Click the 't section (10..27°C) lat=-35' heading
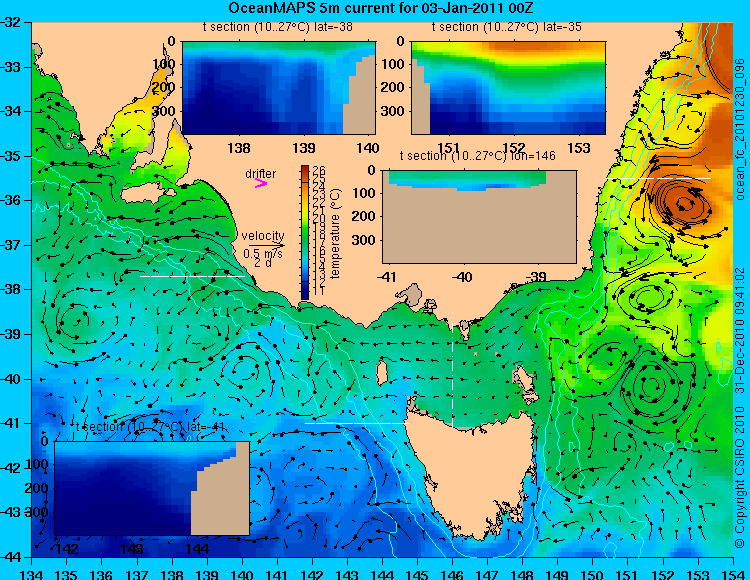The width and height of the screenshot is (750, 580). (x=507, y=27)
